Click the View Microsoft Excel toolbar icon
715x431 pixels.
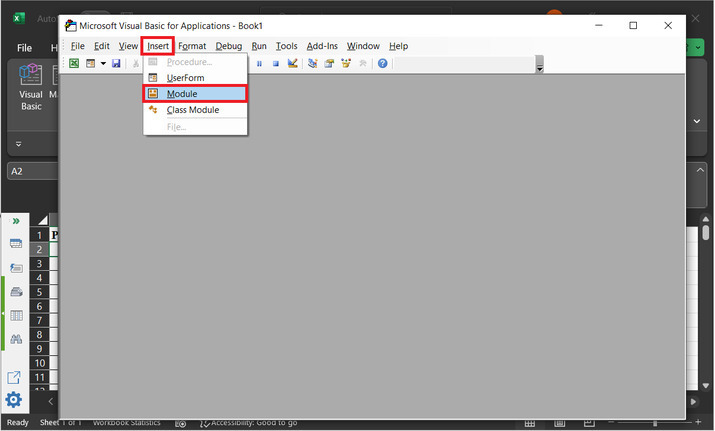click(74, 63)
